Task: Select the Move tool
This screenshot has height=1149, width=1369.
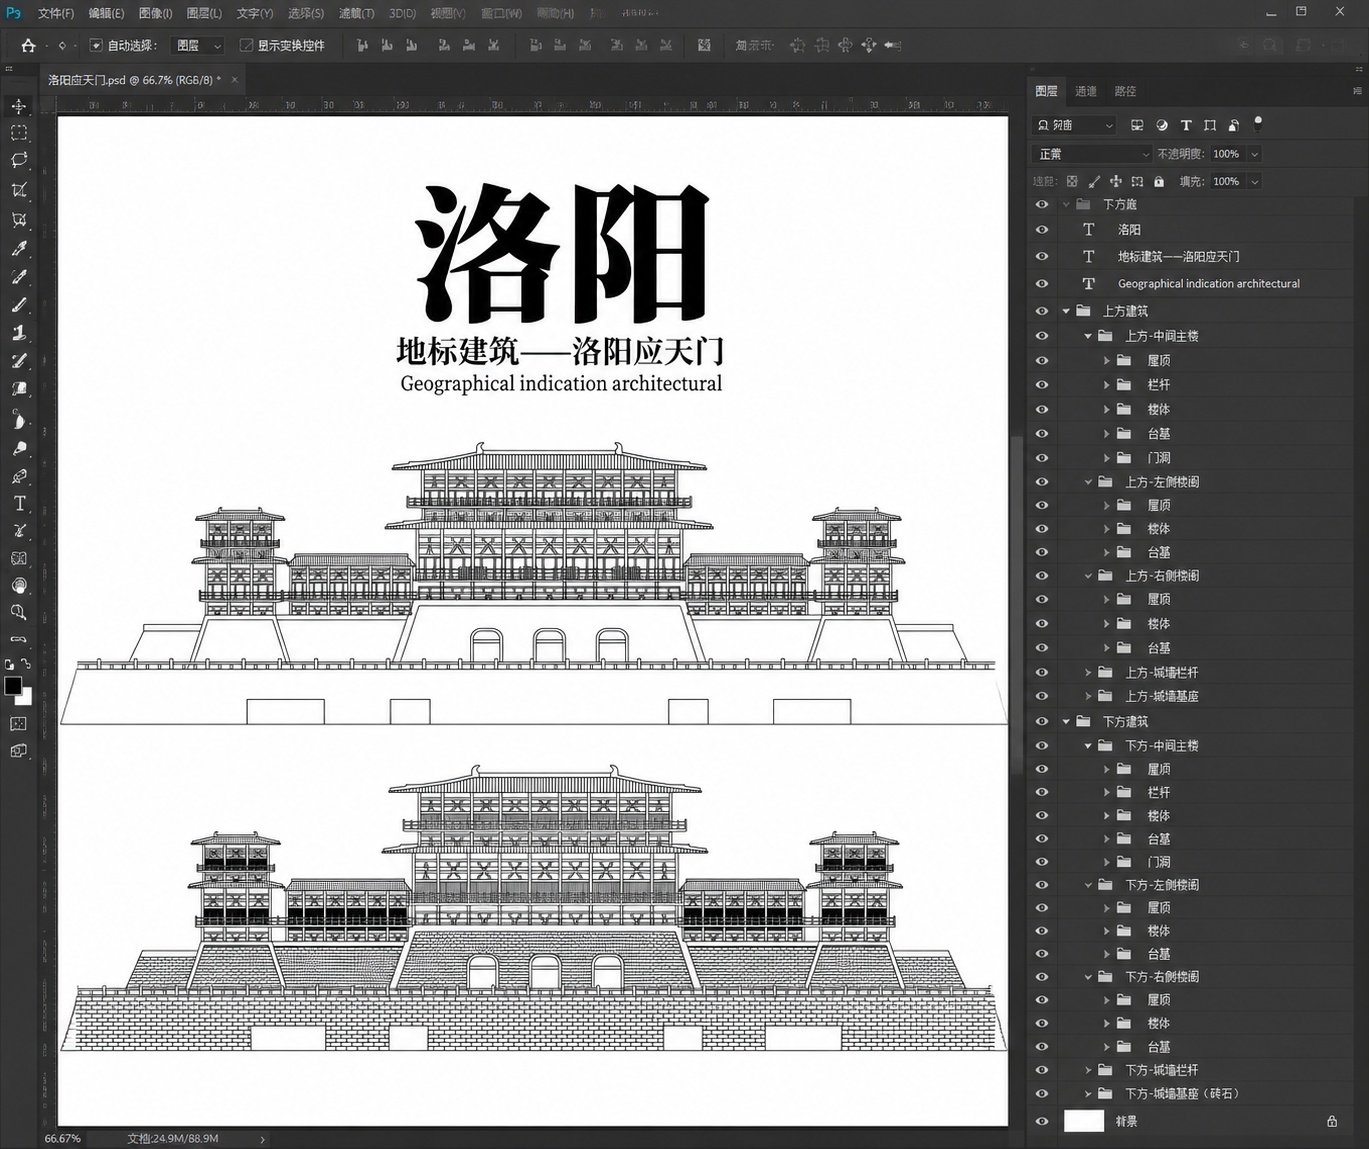Action: pyautogui.click(x=19, y=106)
